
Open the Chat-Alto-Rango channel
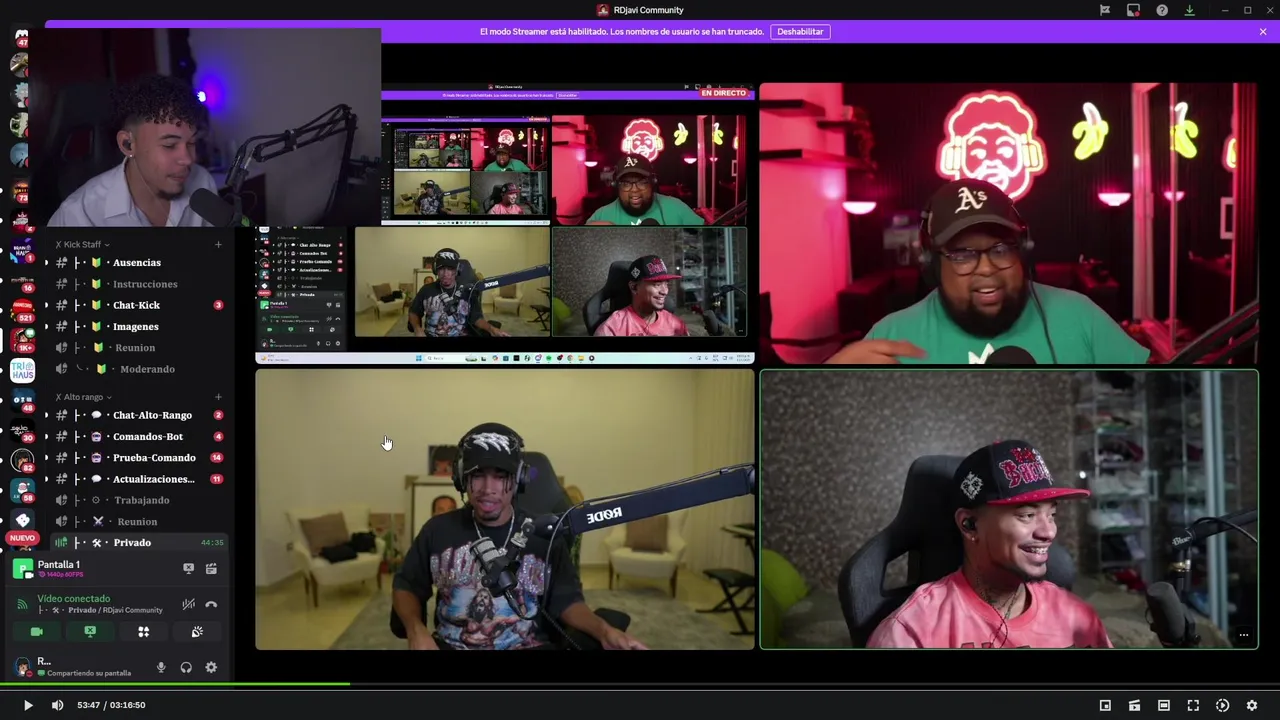[136, 415]
